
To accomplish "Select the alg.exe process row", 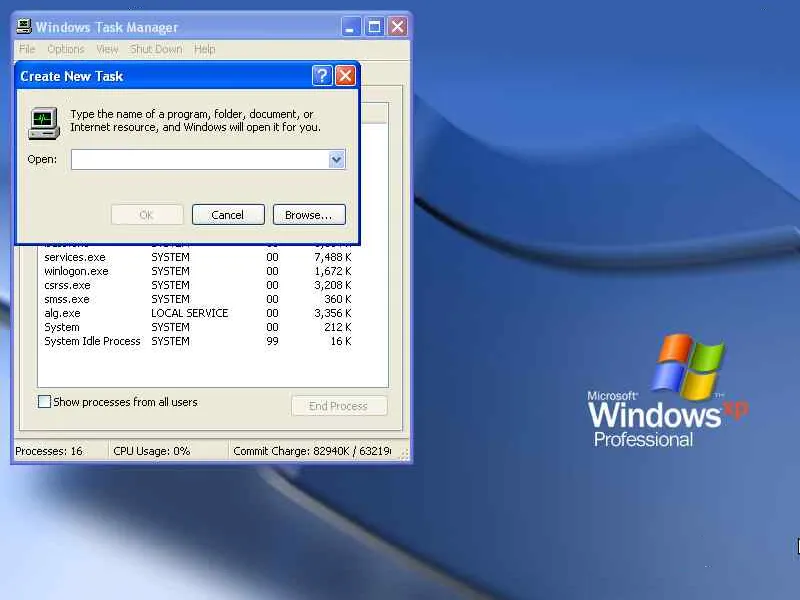I will pos(197,313).
